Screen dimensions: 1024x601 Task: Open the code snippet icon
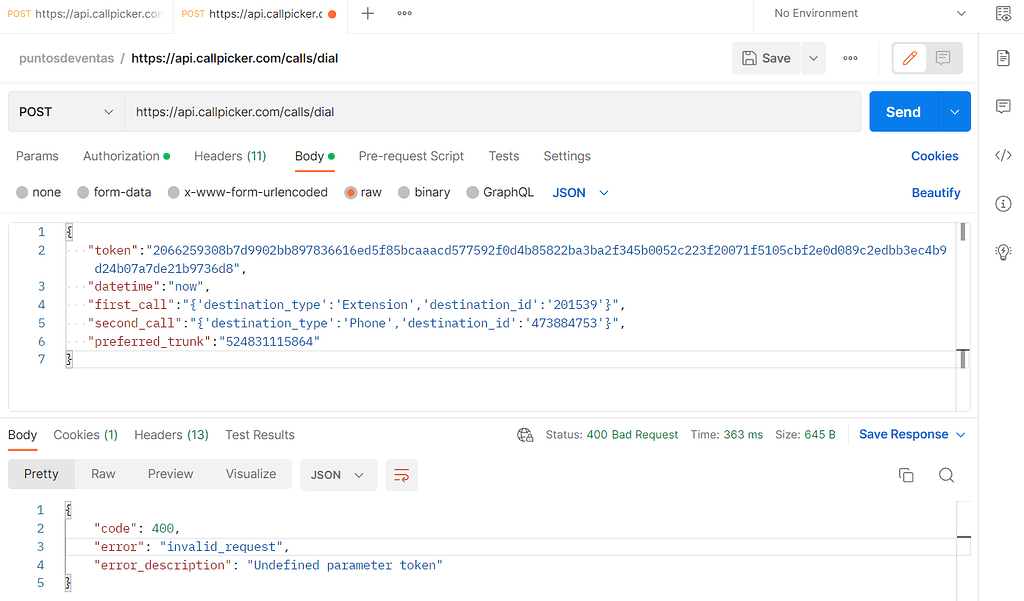point(1003,155)
